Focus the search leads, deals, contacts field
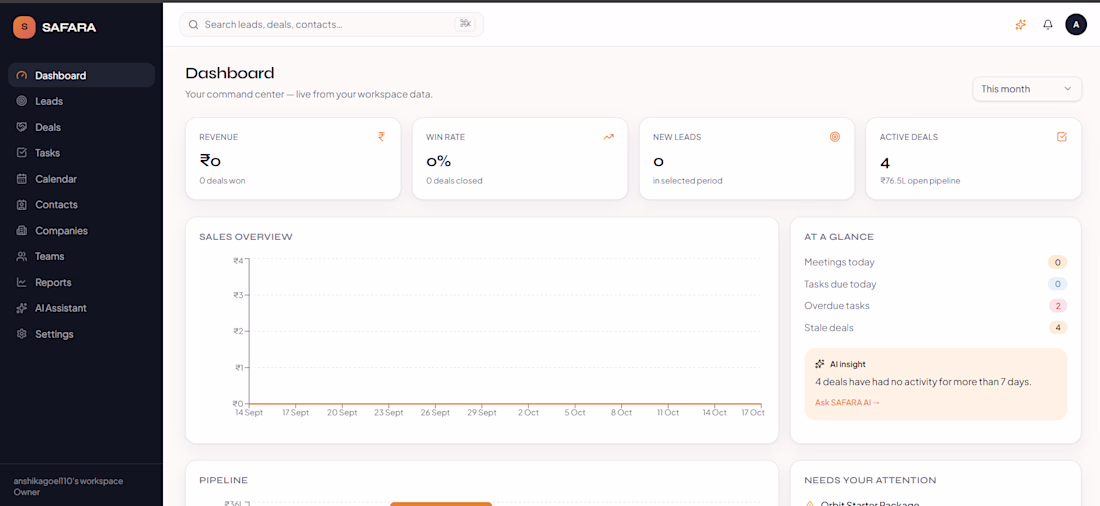 point(331,25)
